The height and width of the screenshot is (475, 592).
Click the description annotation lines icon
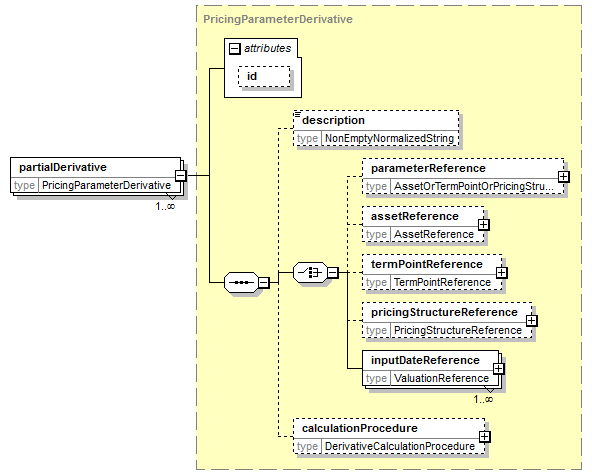click(298, 114)
